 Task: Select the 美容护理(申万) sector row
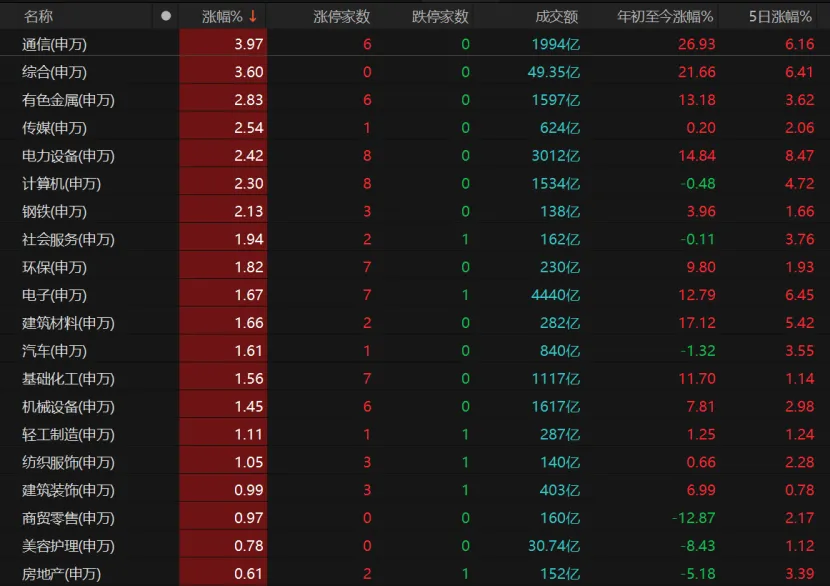click(x=68, y=546)
